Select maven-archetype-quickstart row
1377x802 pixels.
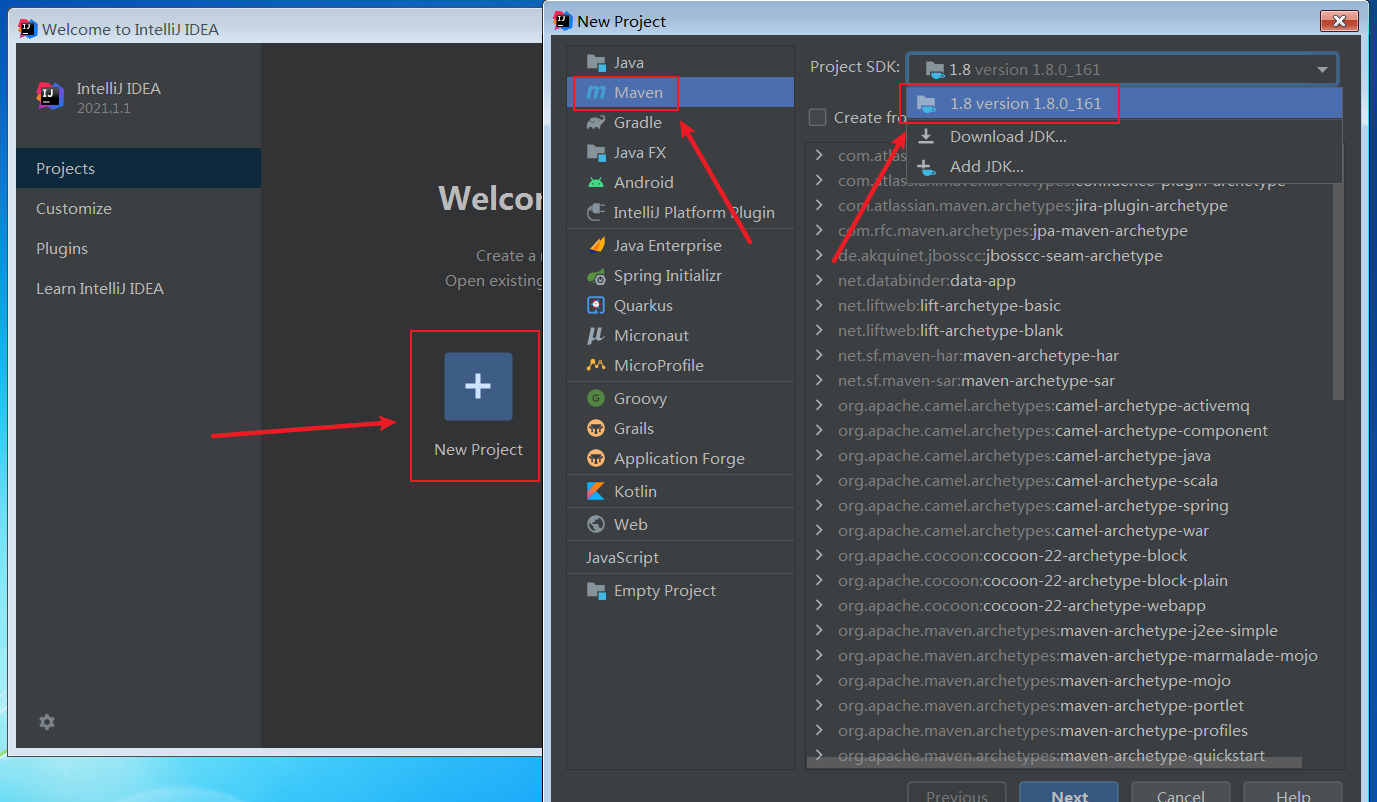pyautogui.click(x=1070, y=755)
